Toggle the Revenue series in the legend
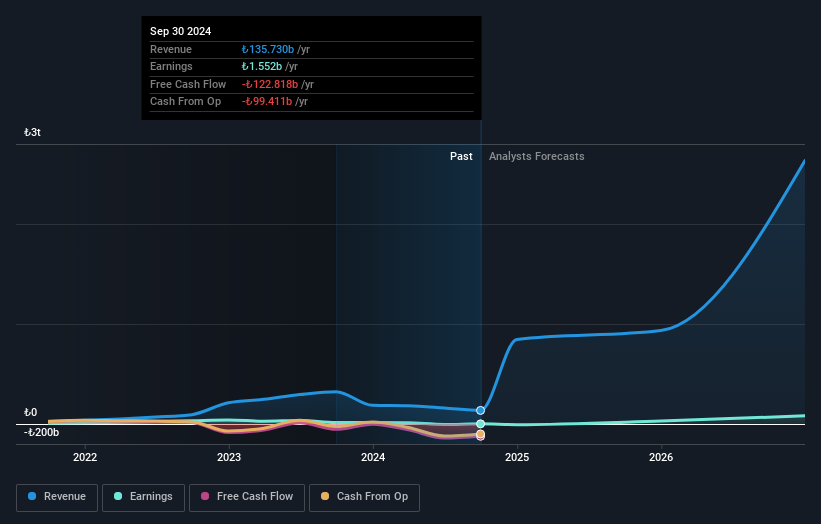821x524 pixels. (57, 497)
